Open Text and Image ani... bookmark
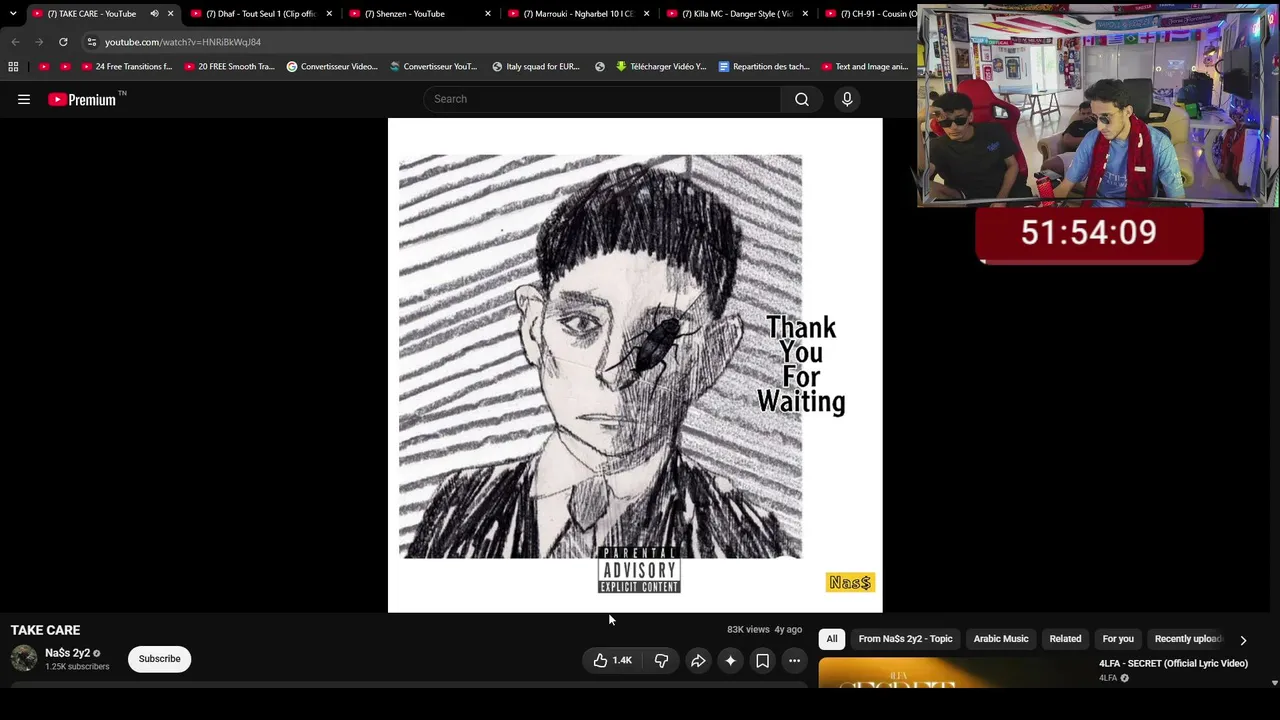The image size is (1280, 720). tap(865, 67)
